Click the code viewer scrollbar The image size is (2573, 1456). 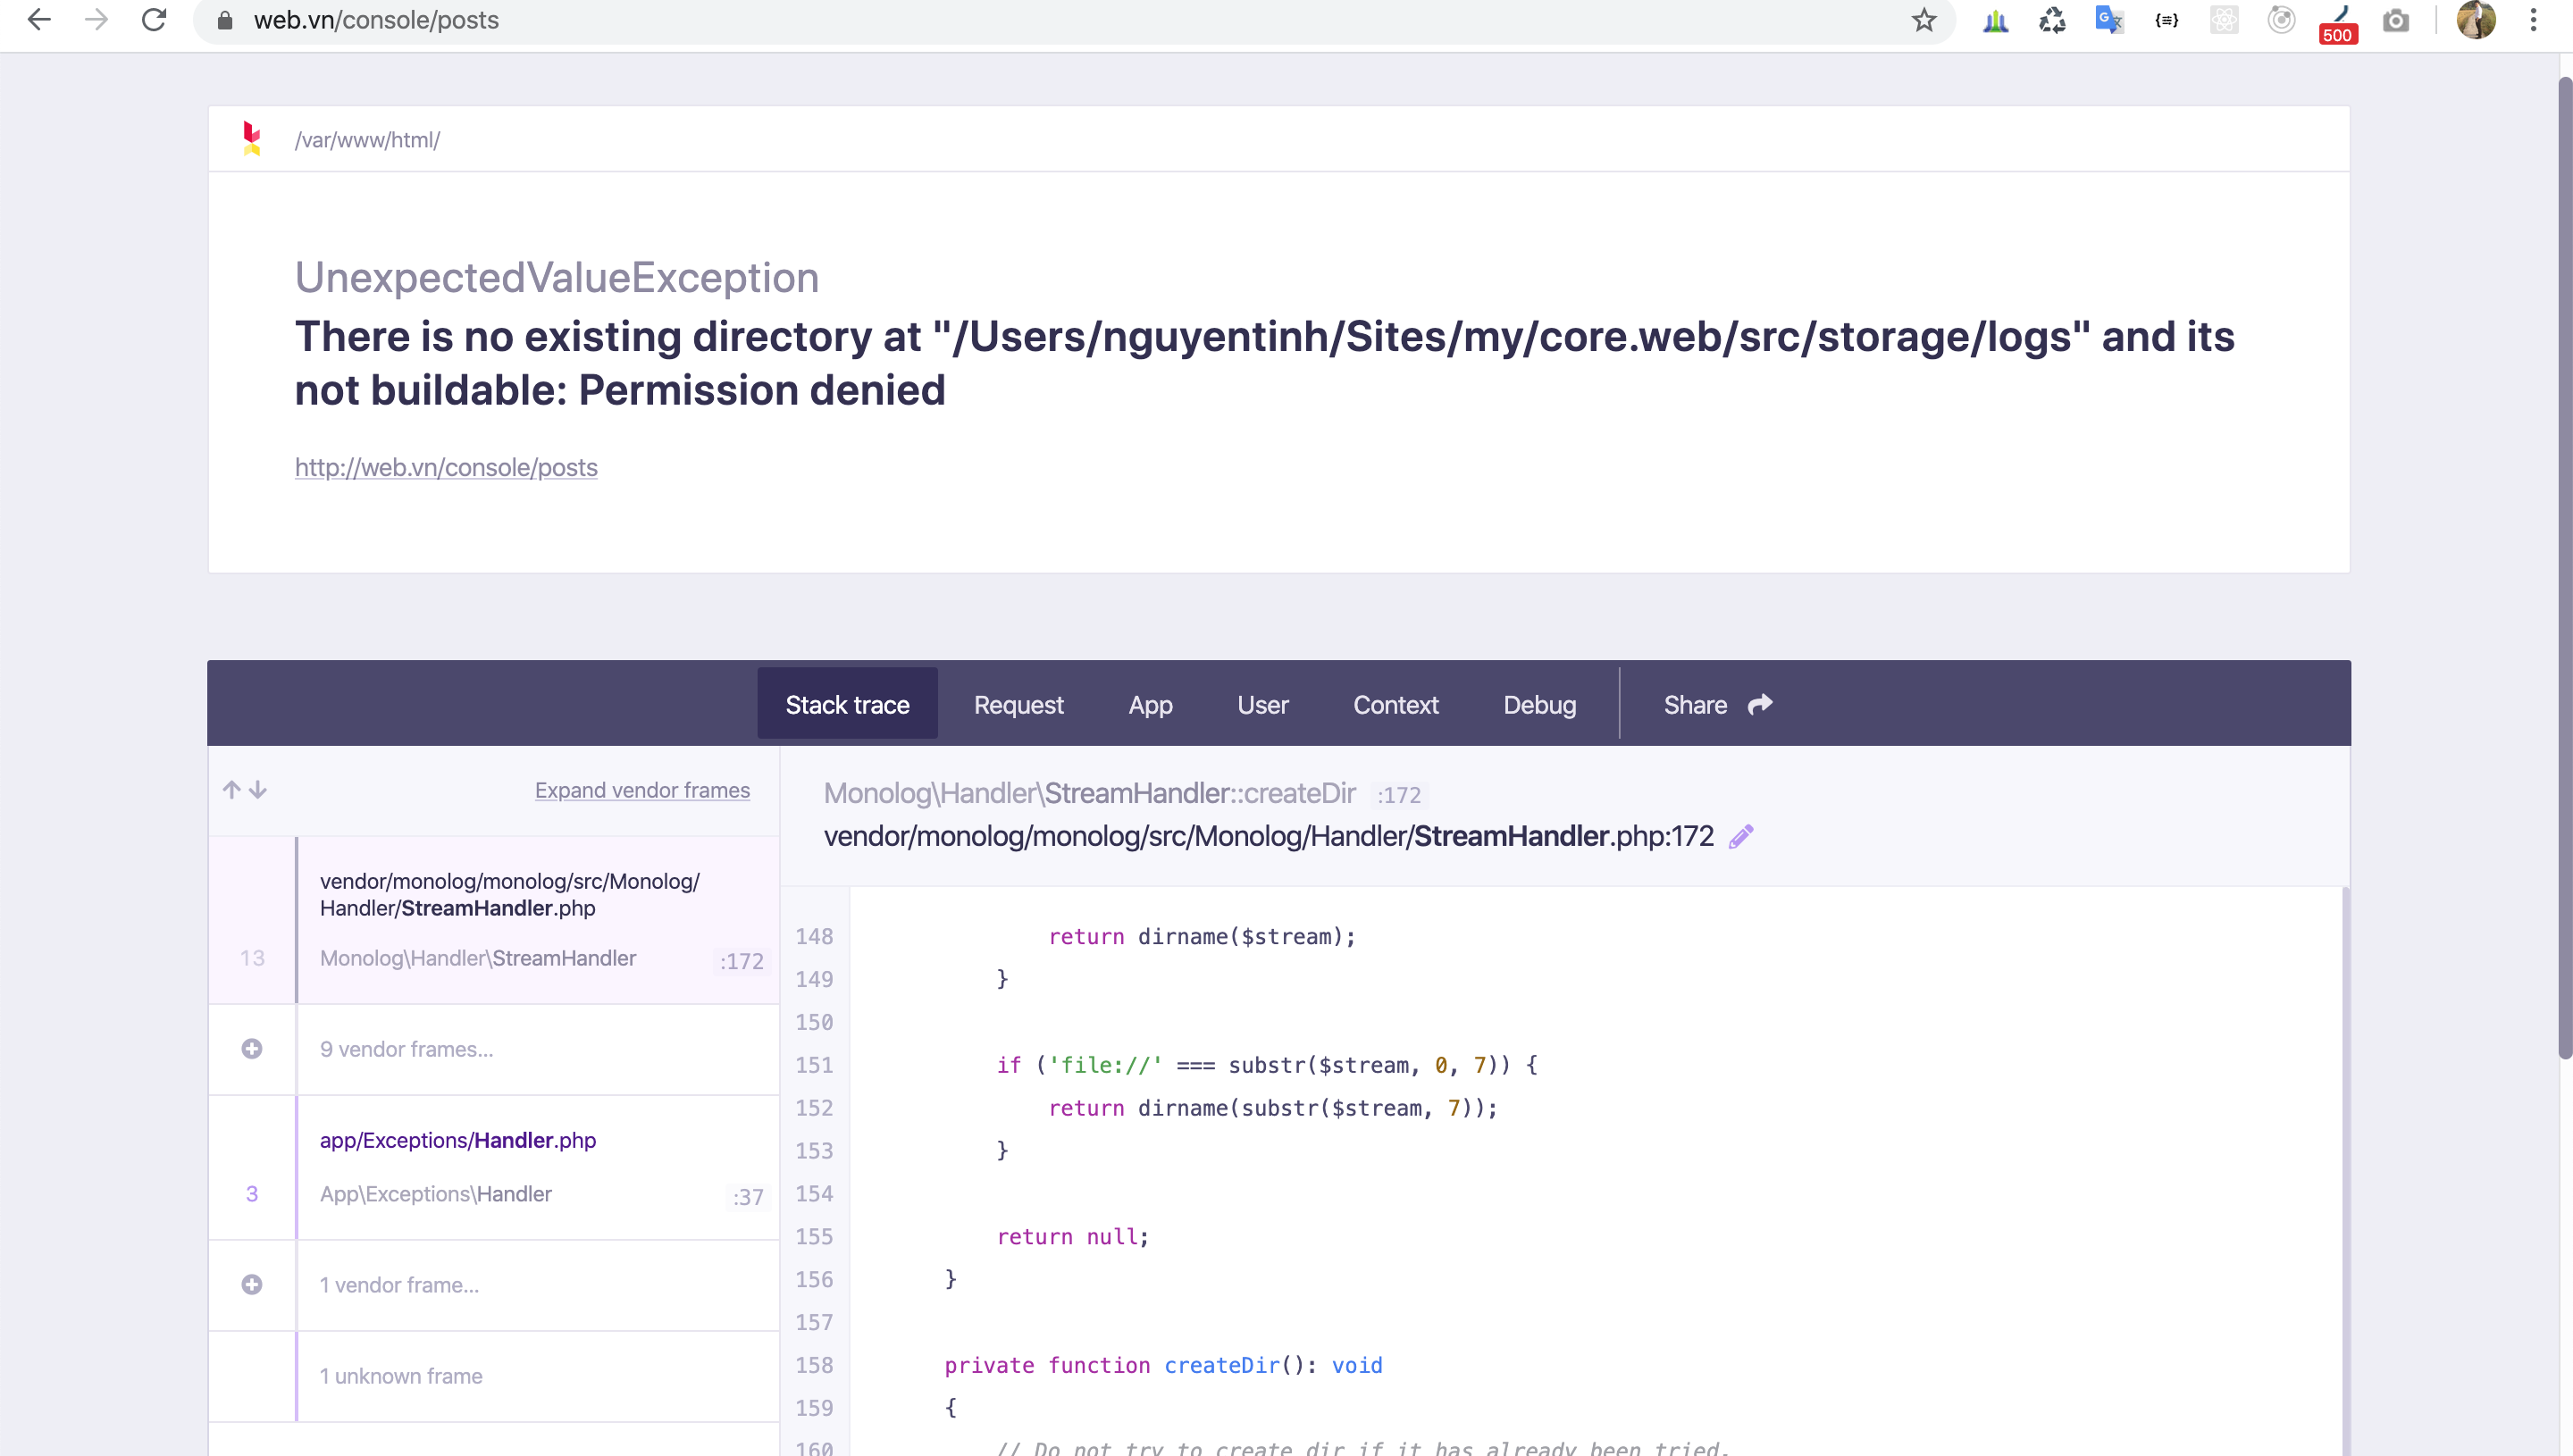click(x=2345, y=1170)
